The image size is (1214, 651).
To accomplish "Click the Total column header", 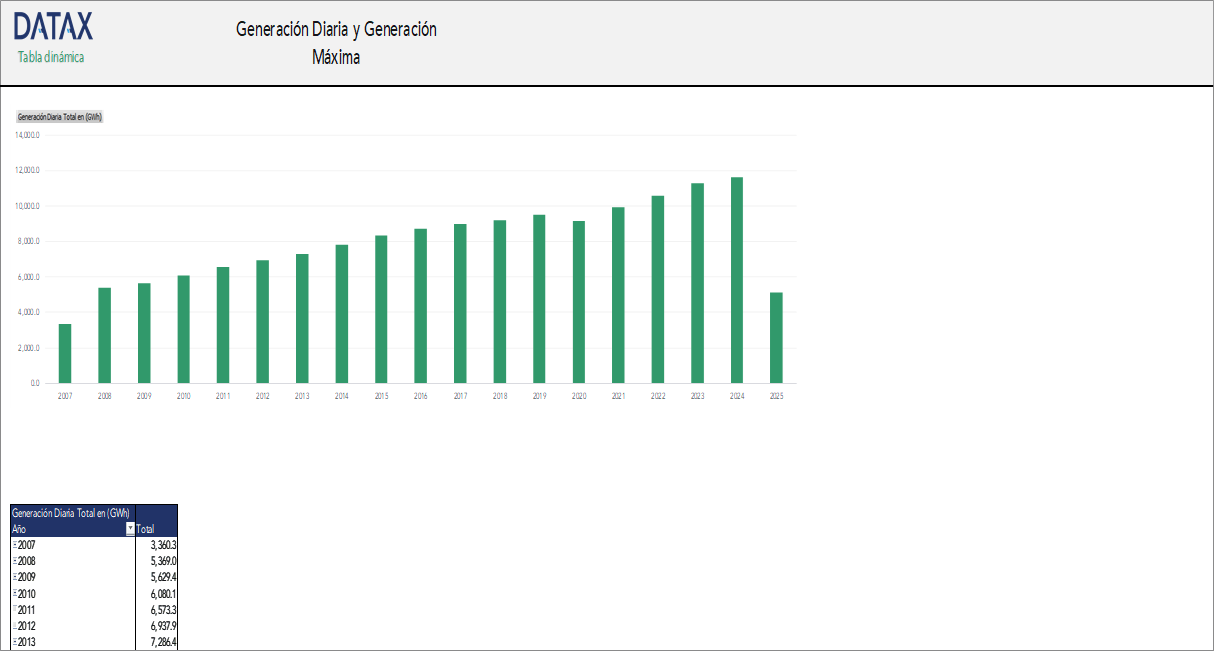I will click(156, 528).
